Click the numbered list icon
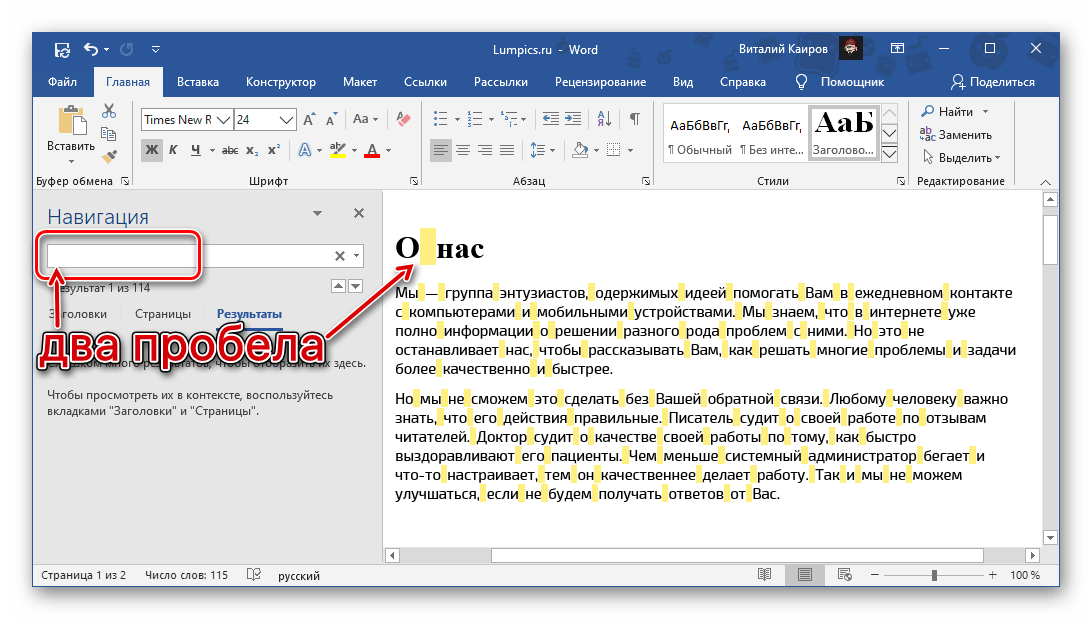 click(474, 119)
